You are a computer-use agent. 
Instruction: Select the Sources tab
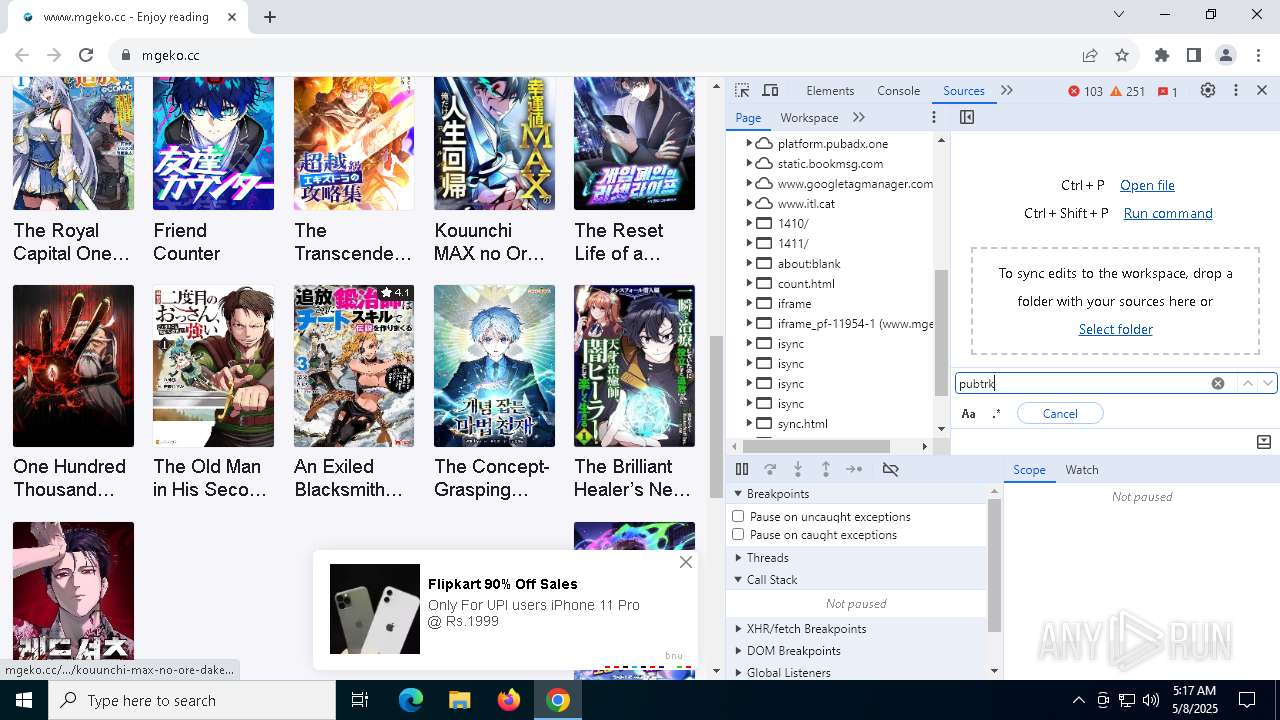[964, 91]
